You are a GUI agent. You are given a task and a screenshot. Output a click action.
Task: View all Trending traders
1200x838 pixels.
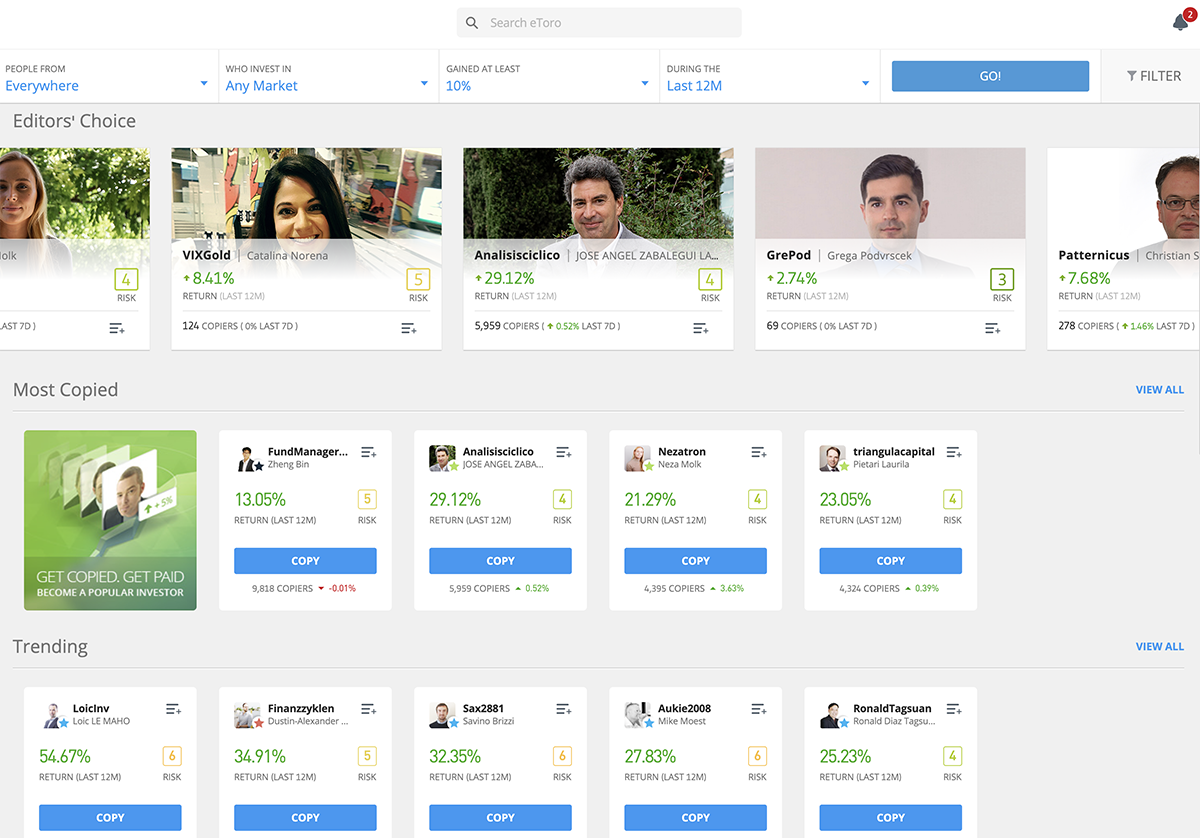(x=1160, y=647)
